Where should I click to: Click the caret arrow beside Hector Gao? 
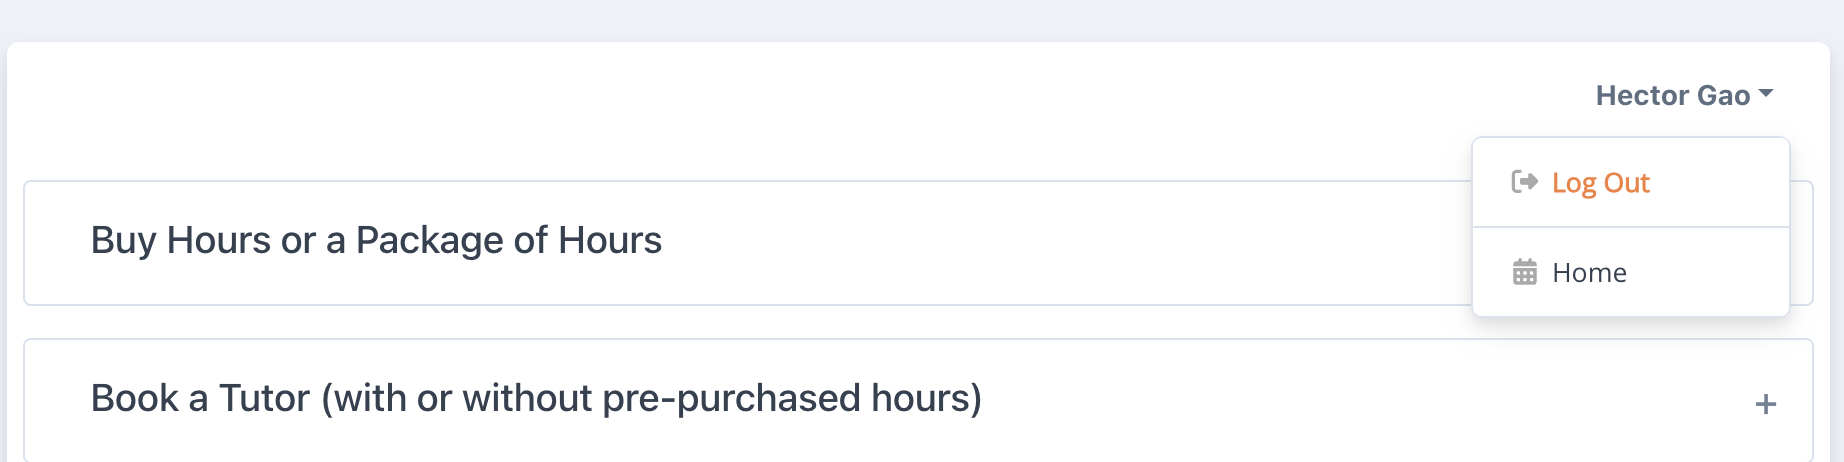1766,94
